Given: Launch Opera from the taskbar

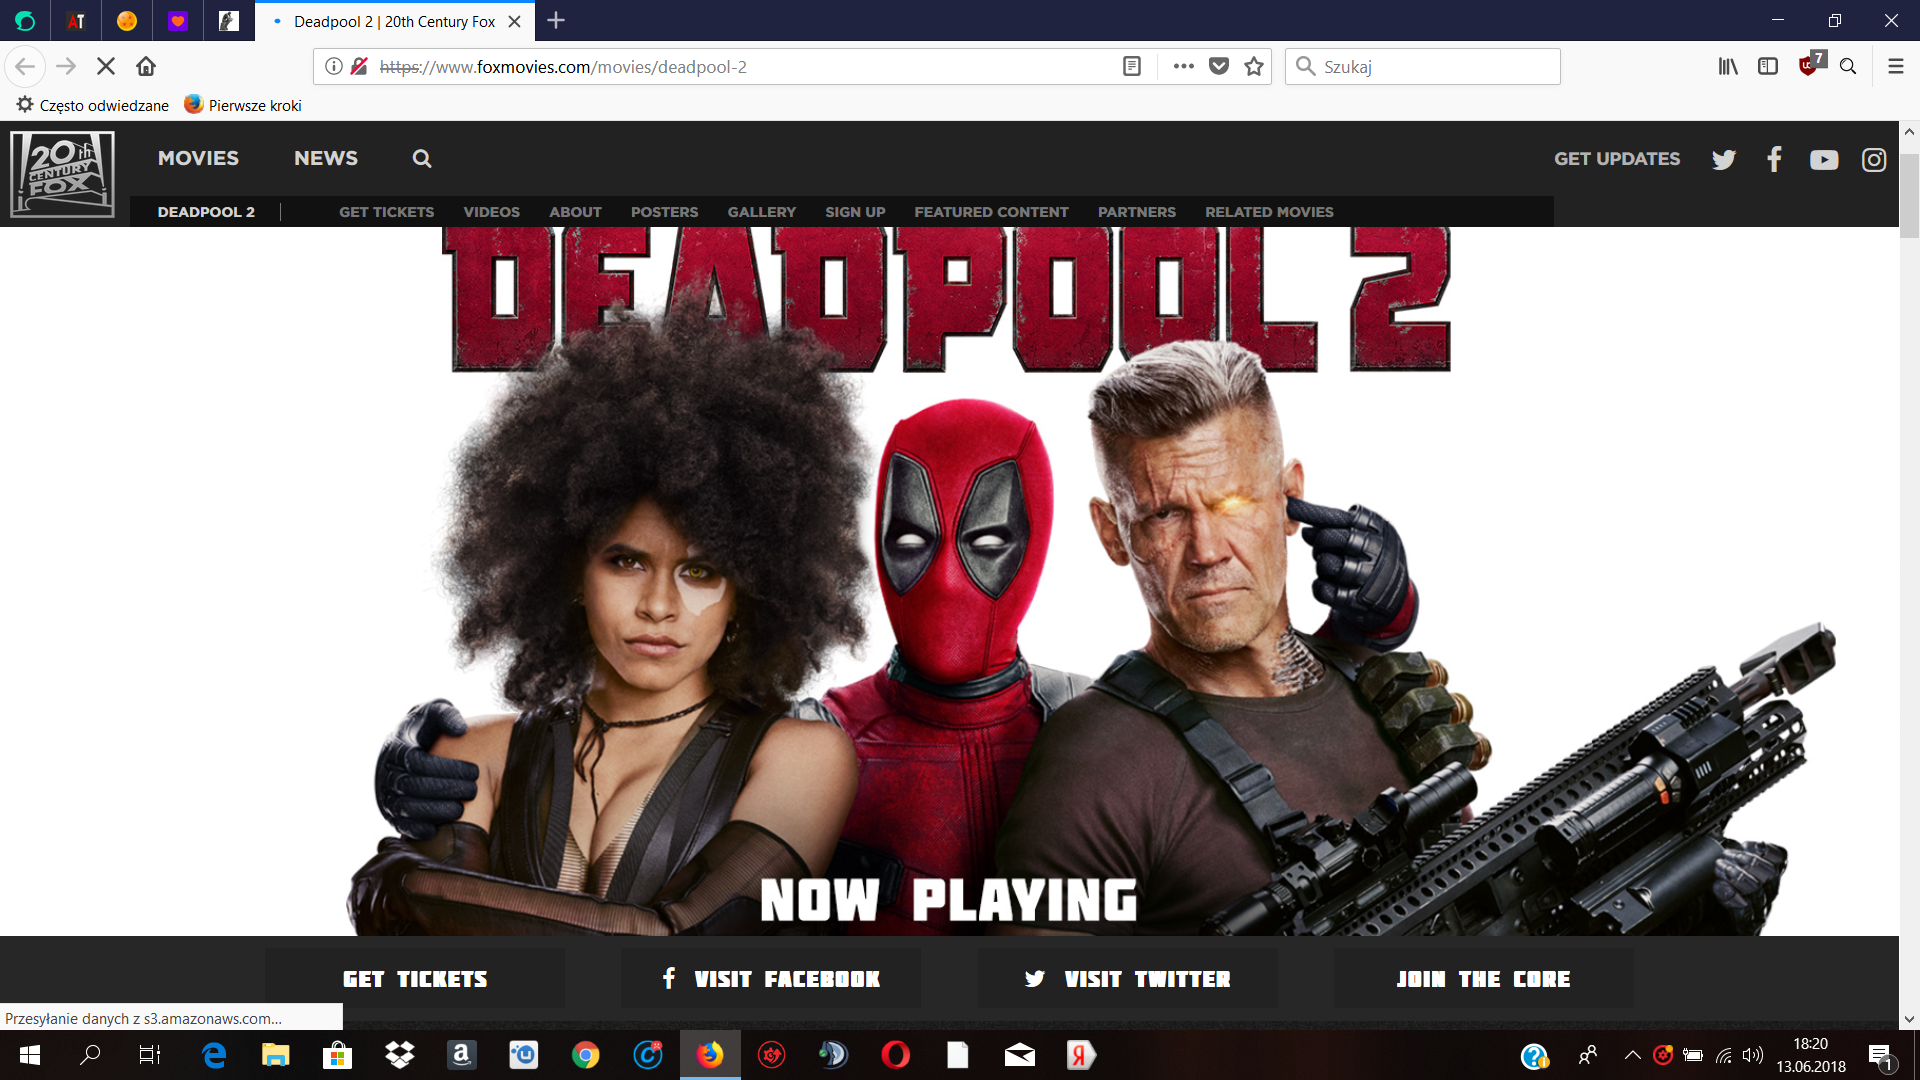Looking at the screenshot, I should click(x=895, y=1055).
